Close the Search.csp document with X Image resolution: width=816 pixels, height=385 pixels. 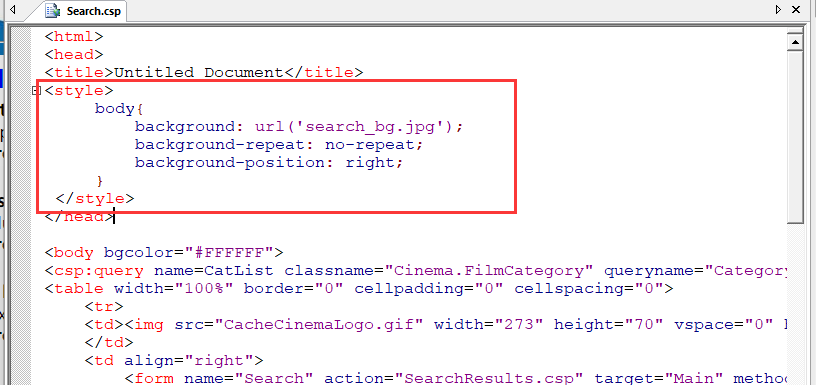pyautogui.click(x=796, y=9)
